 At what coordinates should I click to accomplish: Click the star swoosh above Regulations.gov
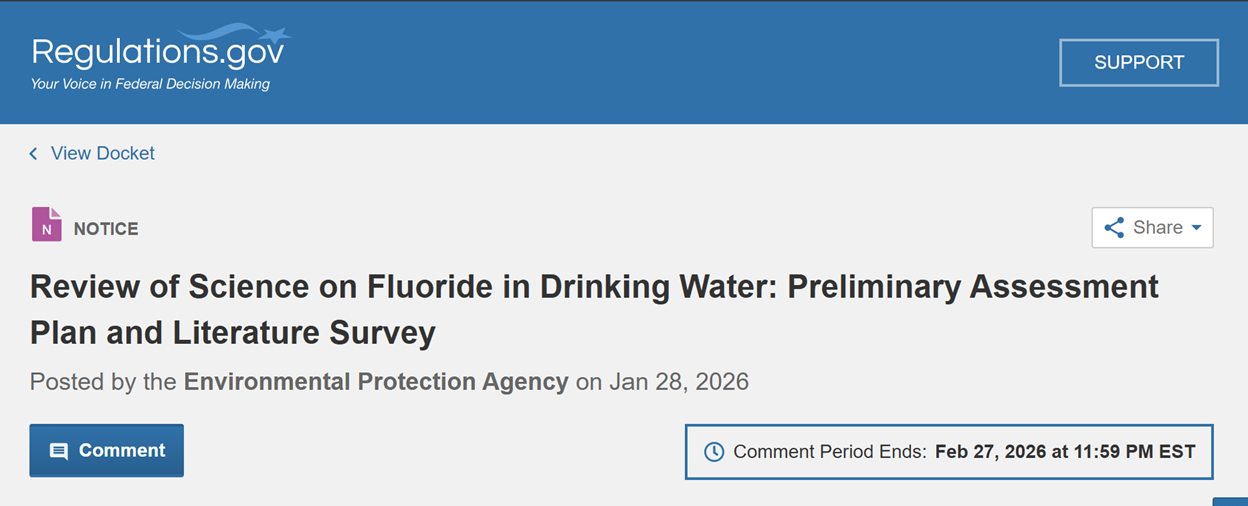(x=250, y=32)
